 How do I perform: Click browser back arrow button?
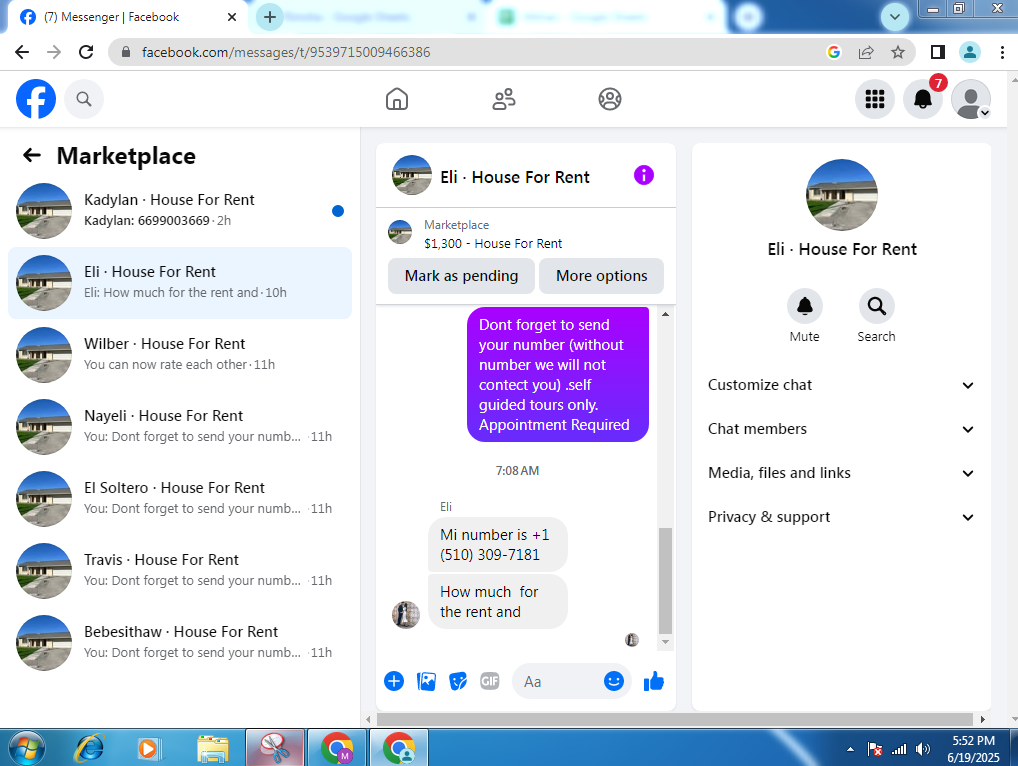pos(22,52)
